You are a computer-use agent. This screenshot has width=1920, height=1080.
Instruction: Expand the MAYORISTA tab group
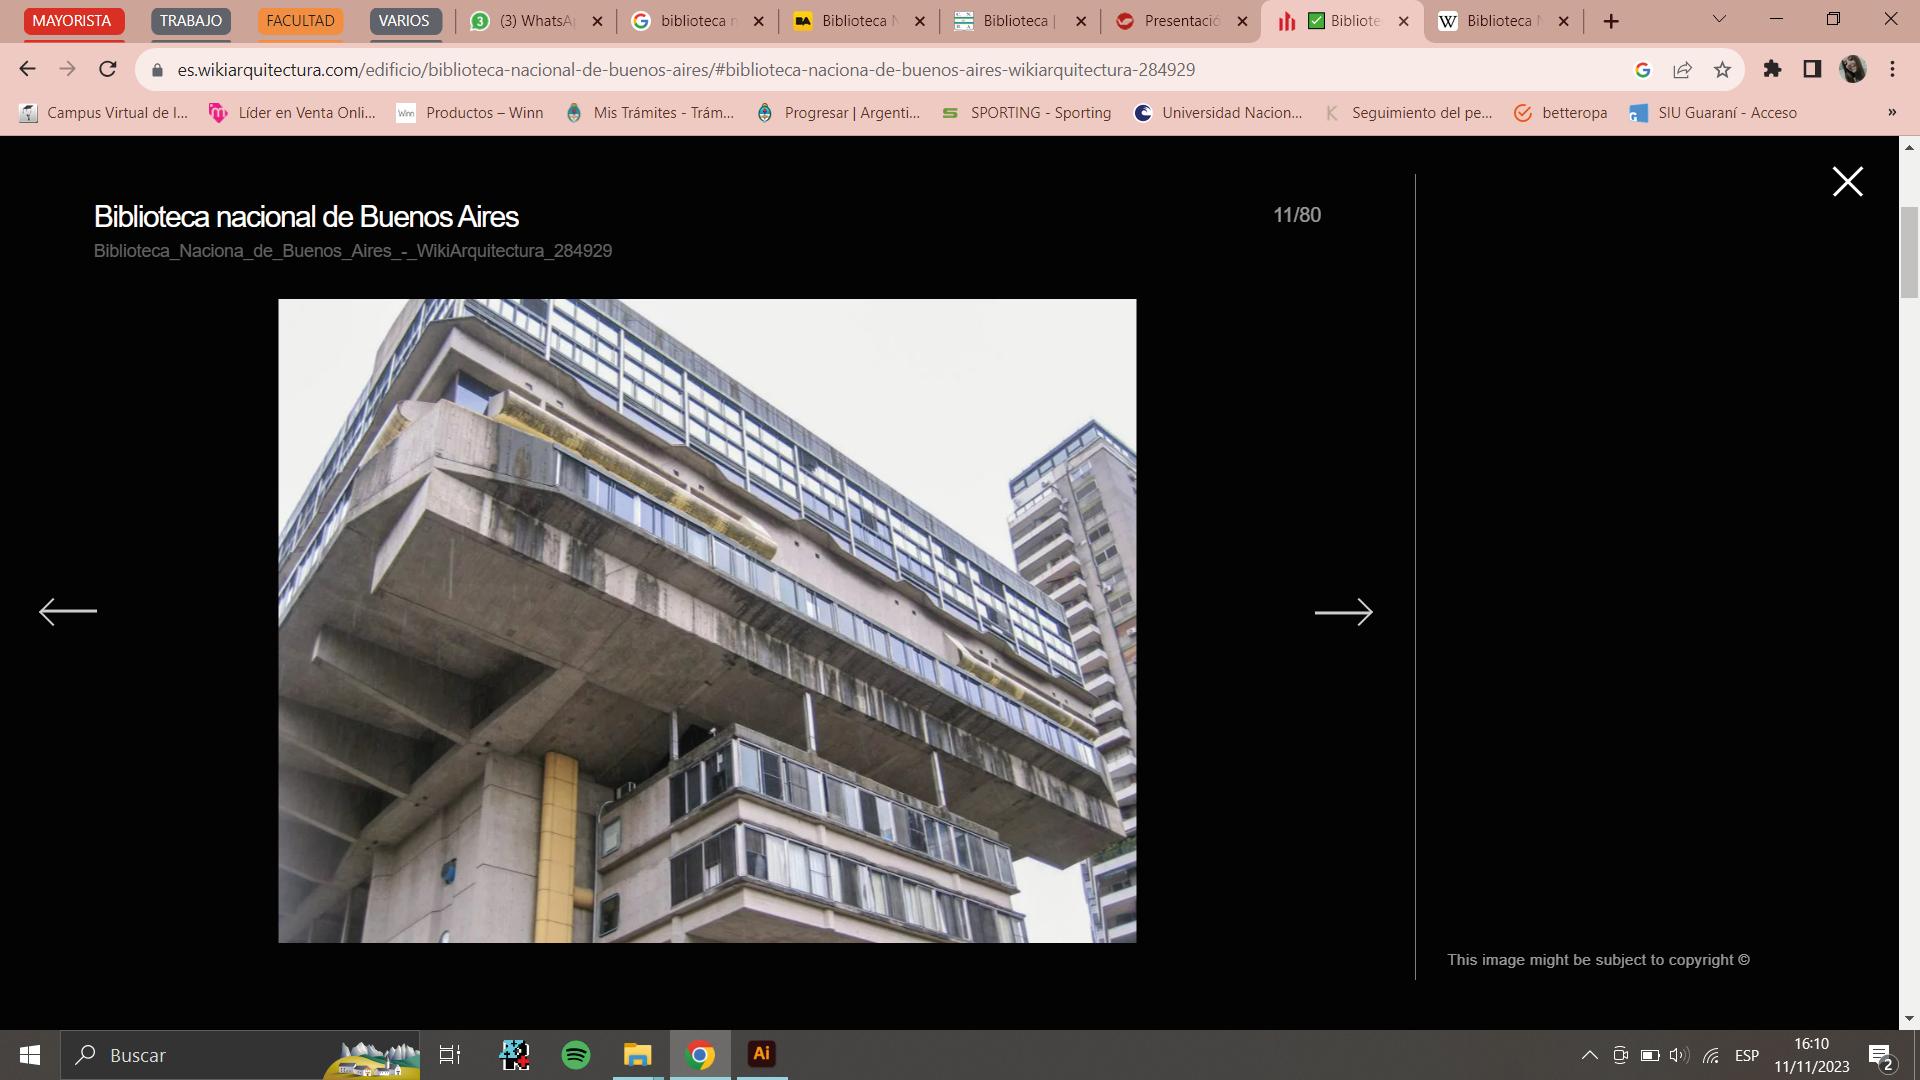[72, 21]
